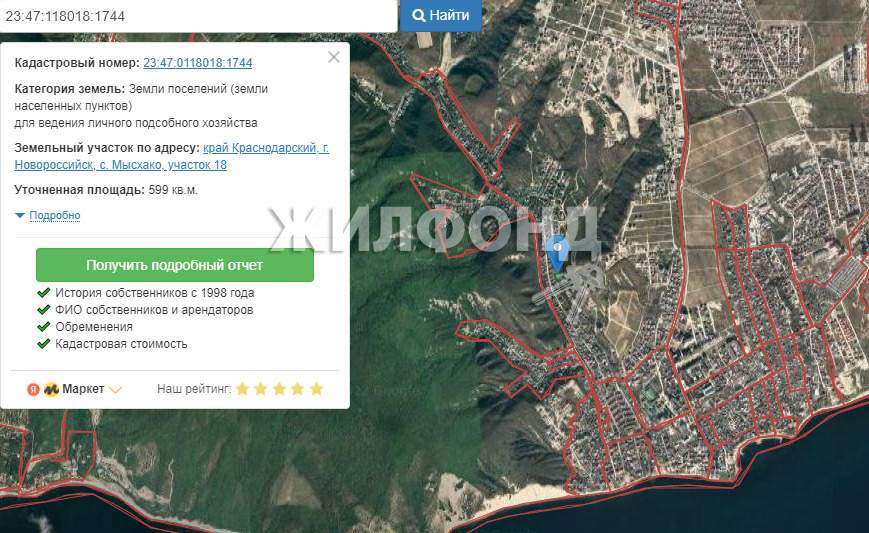869x533 pixels.
Task: Click checkmark beside История собственников
Action: click(x=43, y=293)
